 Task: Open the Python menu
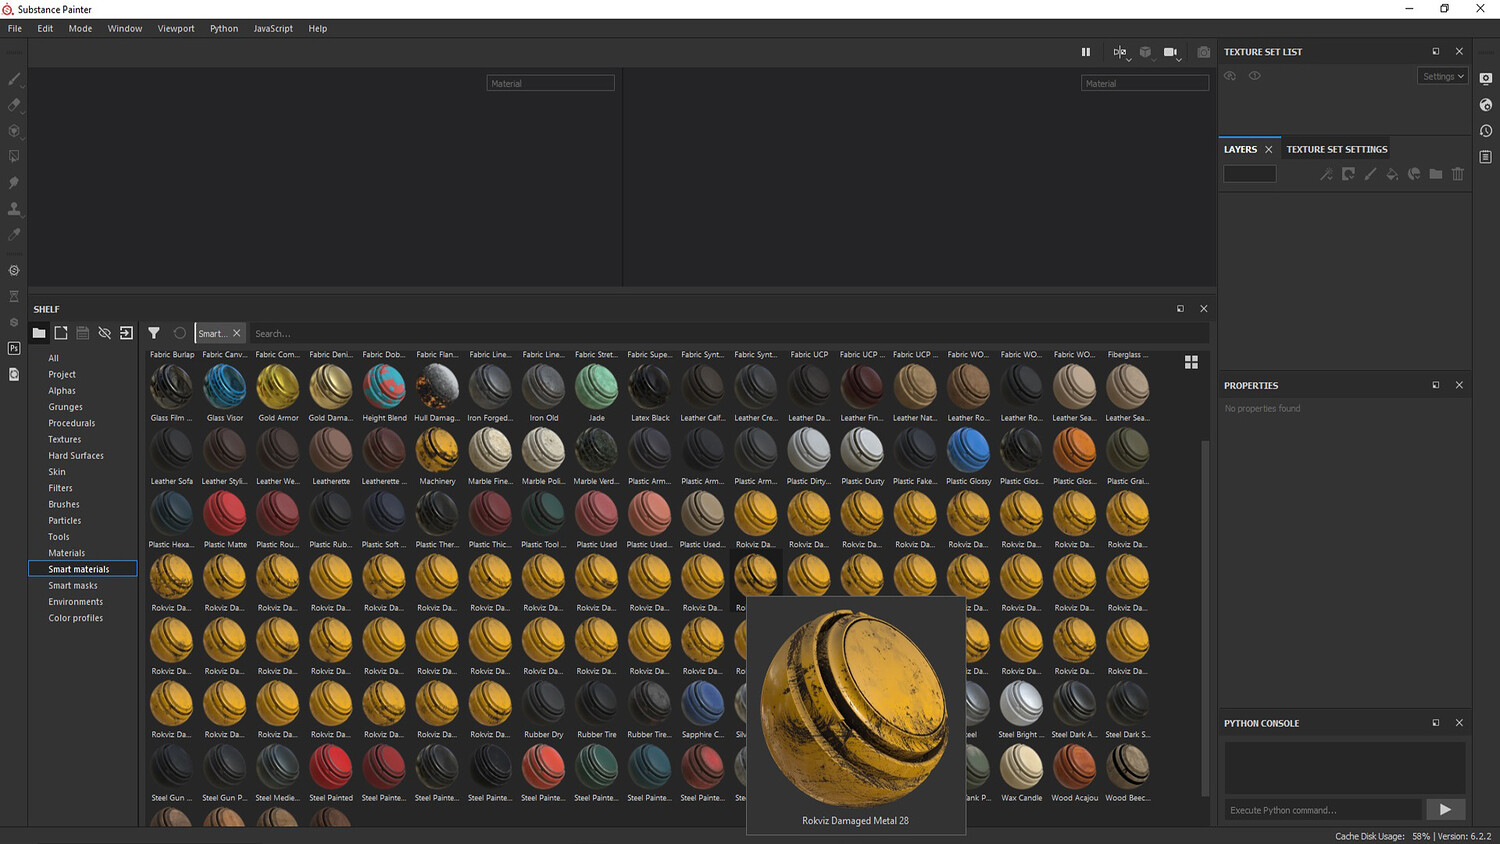[224, 29]
